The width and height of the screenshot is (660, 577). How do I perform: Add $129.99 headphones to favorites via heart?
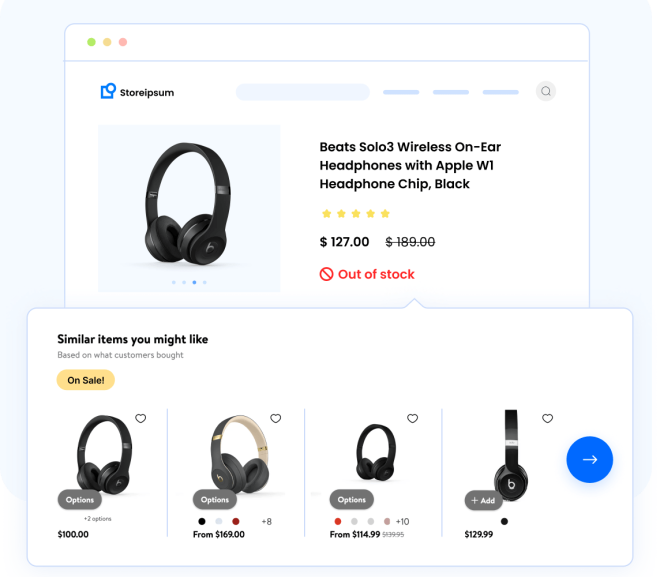coord(547,418)
